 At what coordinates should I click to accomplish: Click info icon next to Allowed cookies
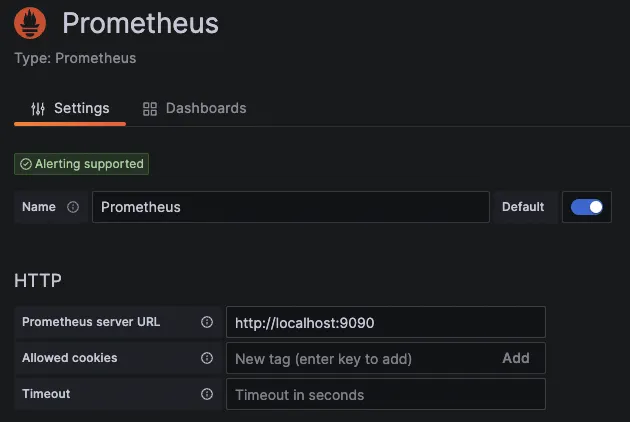click(x=207, y=358)
